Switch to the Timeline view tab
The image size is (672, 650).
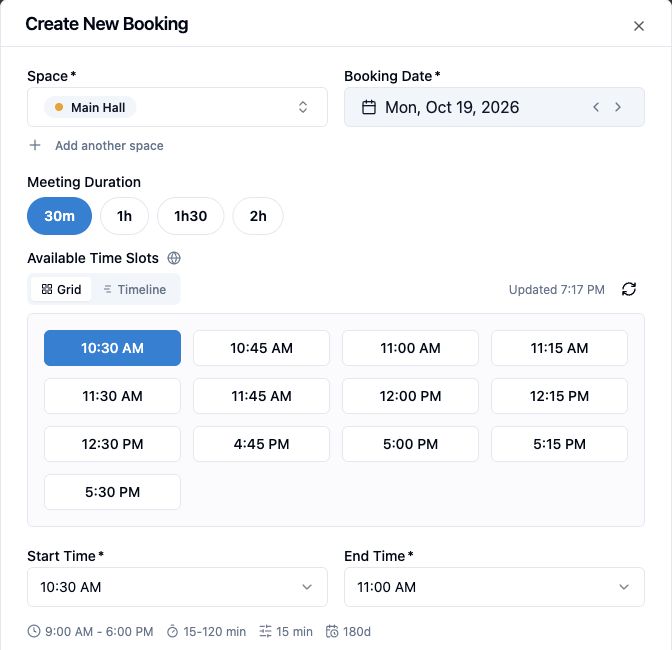point(135,290)
